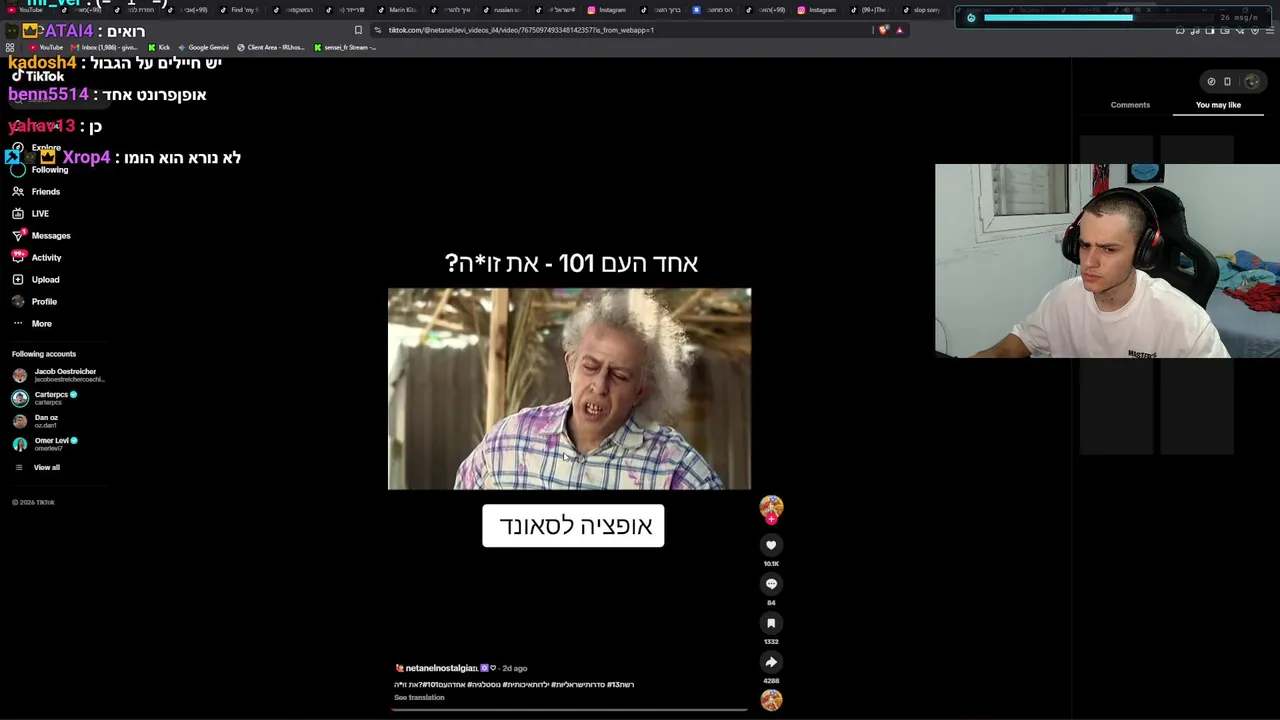Open comments via the speech bubble icon
Screen dimensions: 1280x720
click(x=771, y=584)
